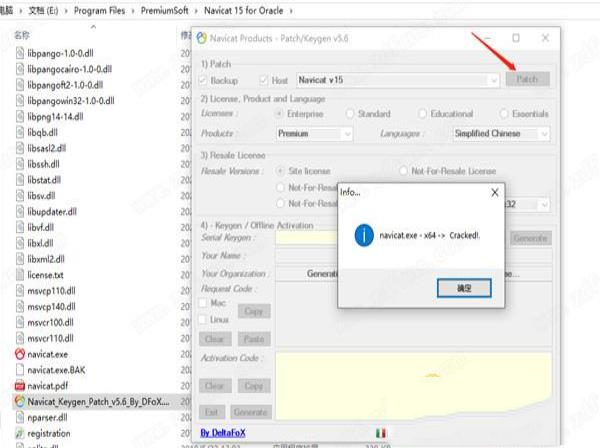Open the By DeltaFoX link
This screenshot has width=600, height=448.
click(223, 433)
